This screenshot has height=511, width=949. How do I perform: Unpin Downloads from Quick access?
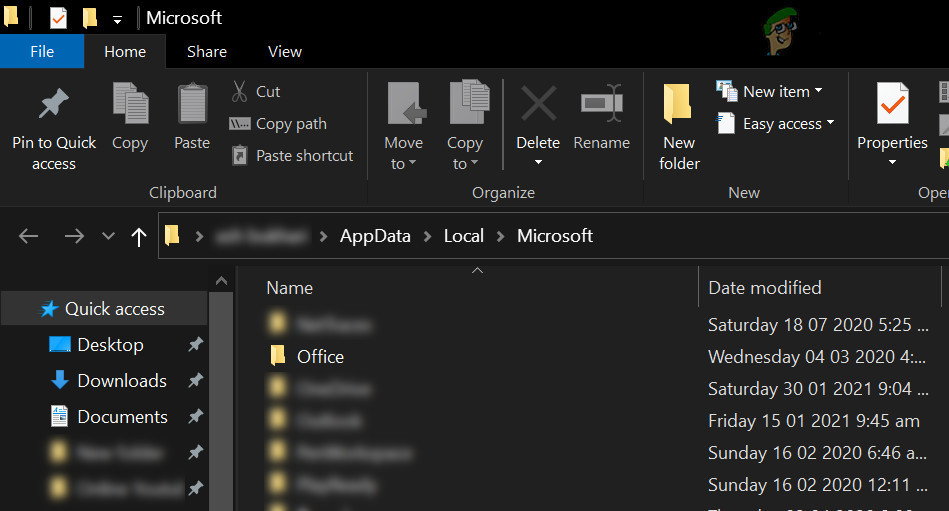click(x=196, y=381)
